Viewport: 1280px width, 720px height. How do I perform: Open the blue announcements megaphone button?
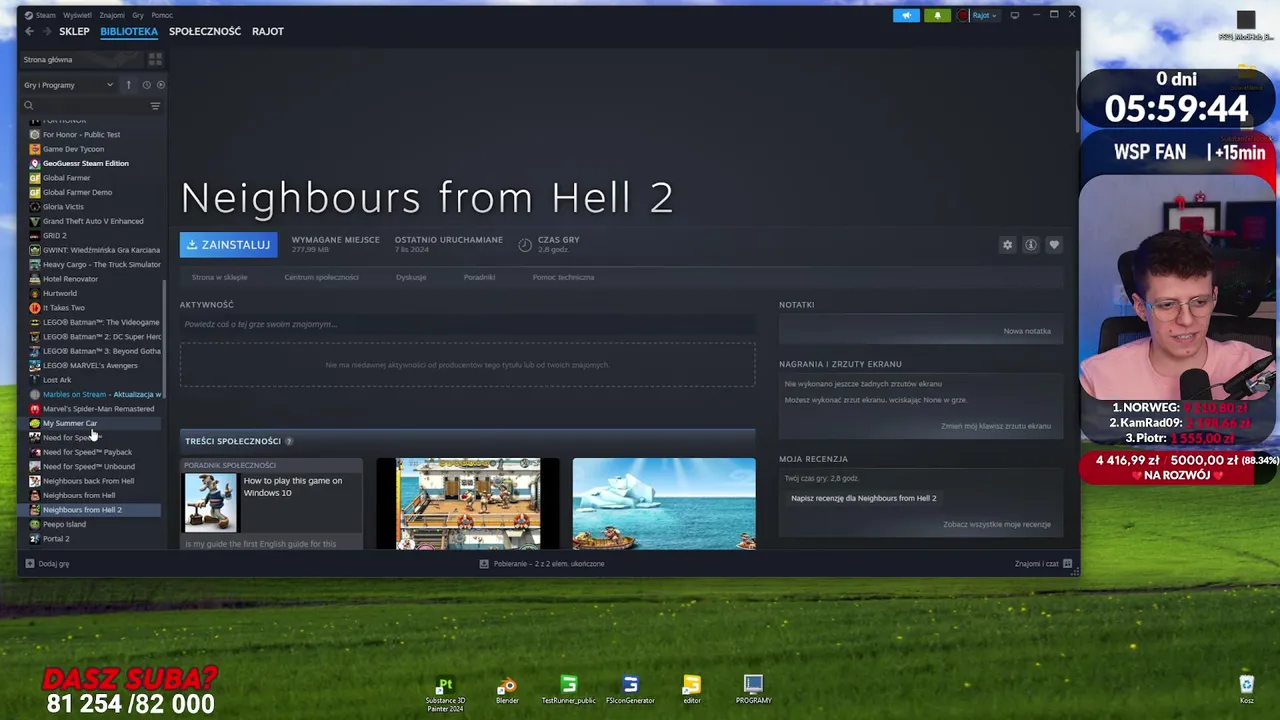[906, 15]
